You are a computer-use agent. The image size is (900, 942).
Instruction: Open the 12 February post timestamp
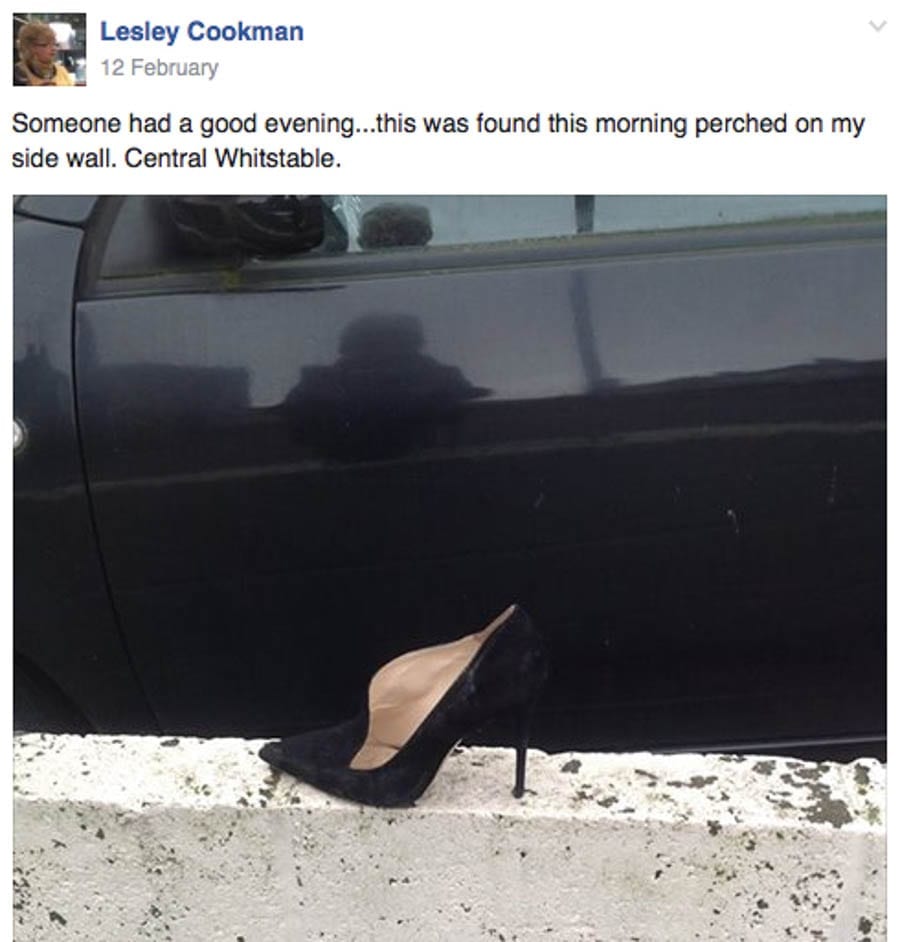click(159, 67)
